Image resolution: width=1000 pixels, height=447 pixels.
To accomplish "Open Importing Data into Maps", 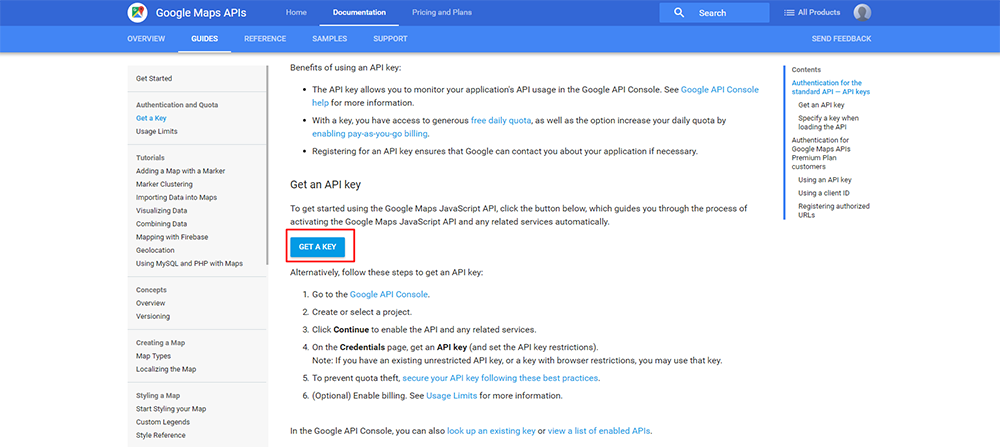I will [x=176, y=198].
